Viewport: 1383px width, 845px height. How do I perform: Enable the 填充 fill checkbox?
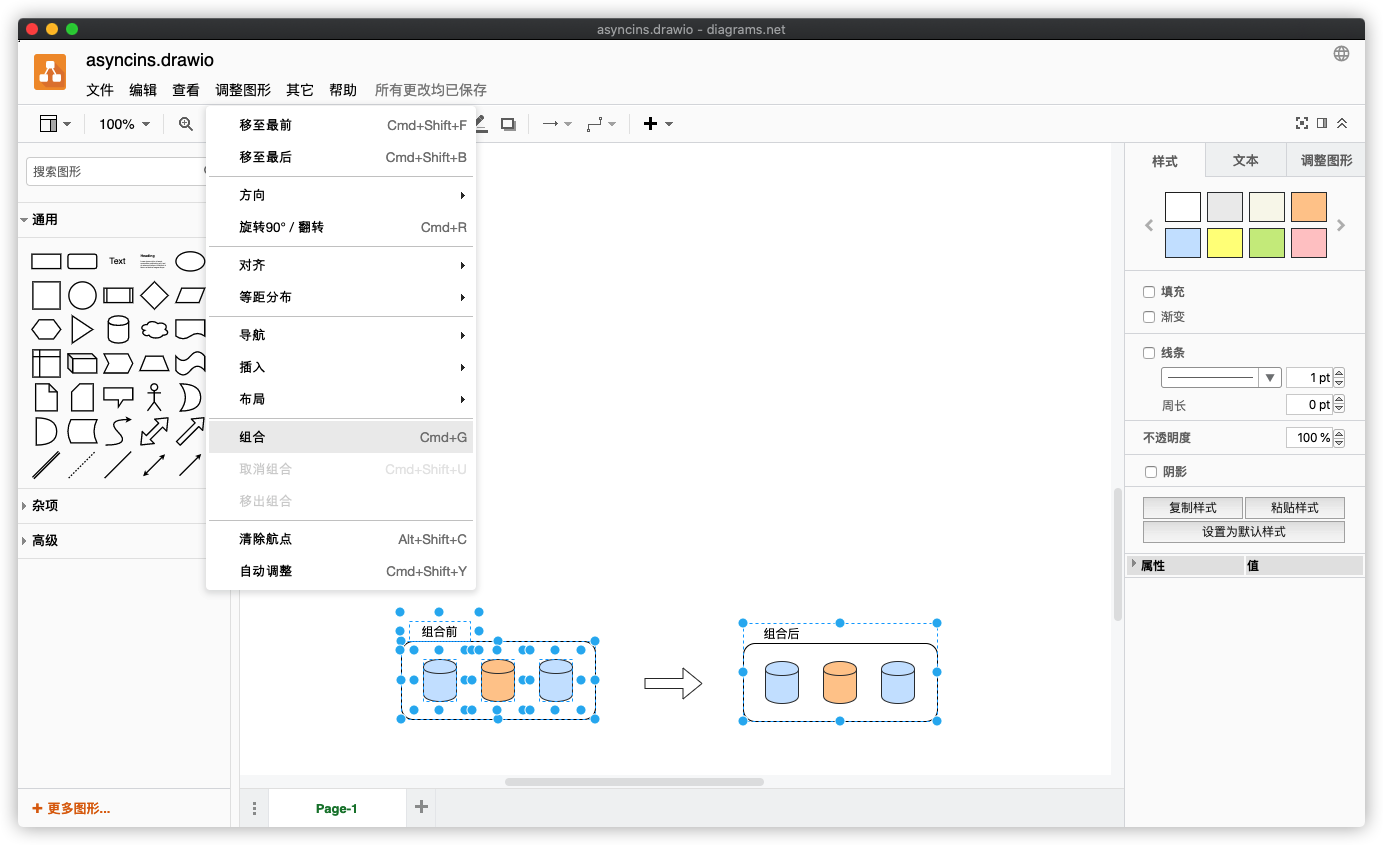tap(1149, 292)
